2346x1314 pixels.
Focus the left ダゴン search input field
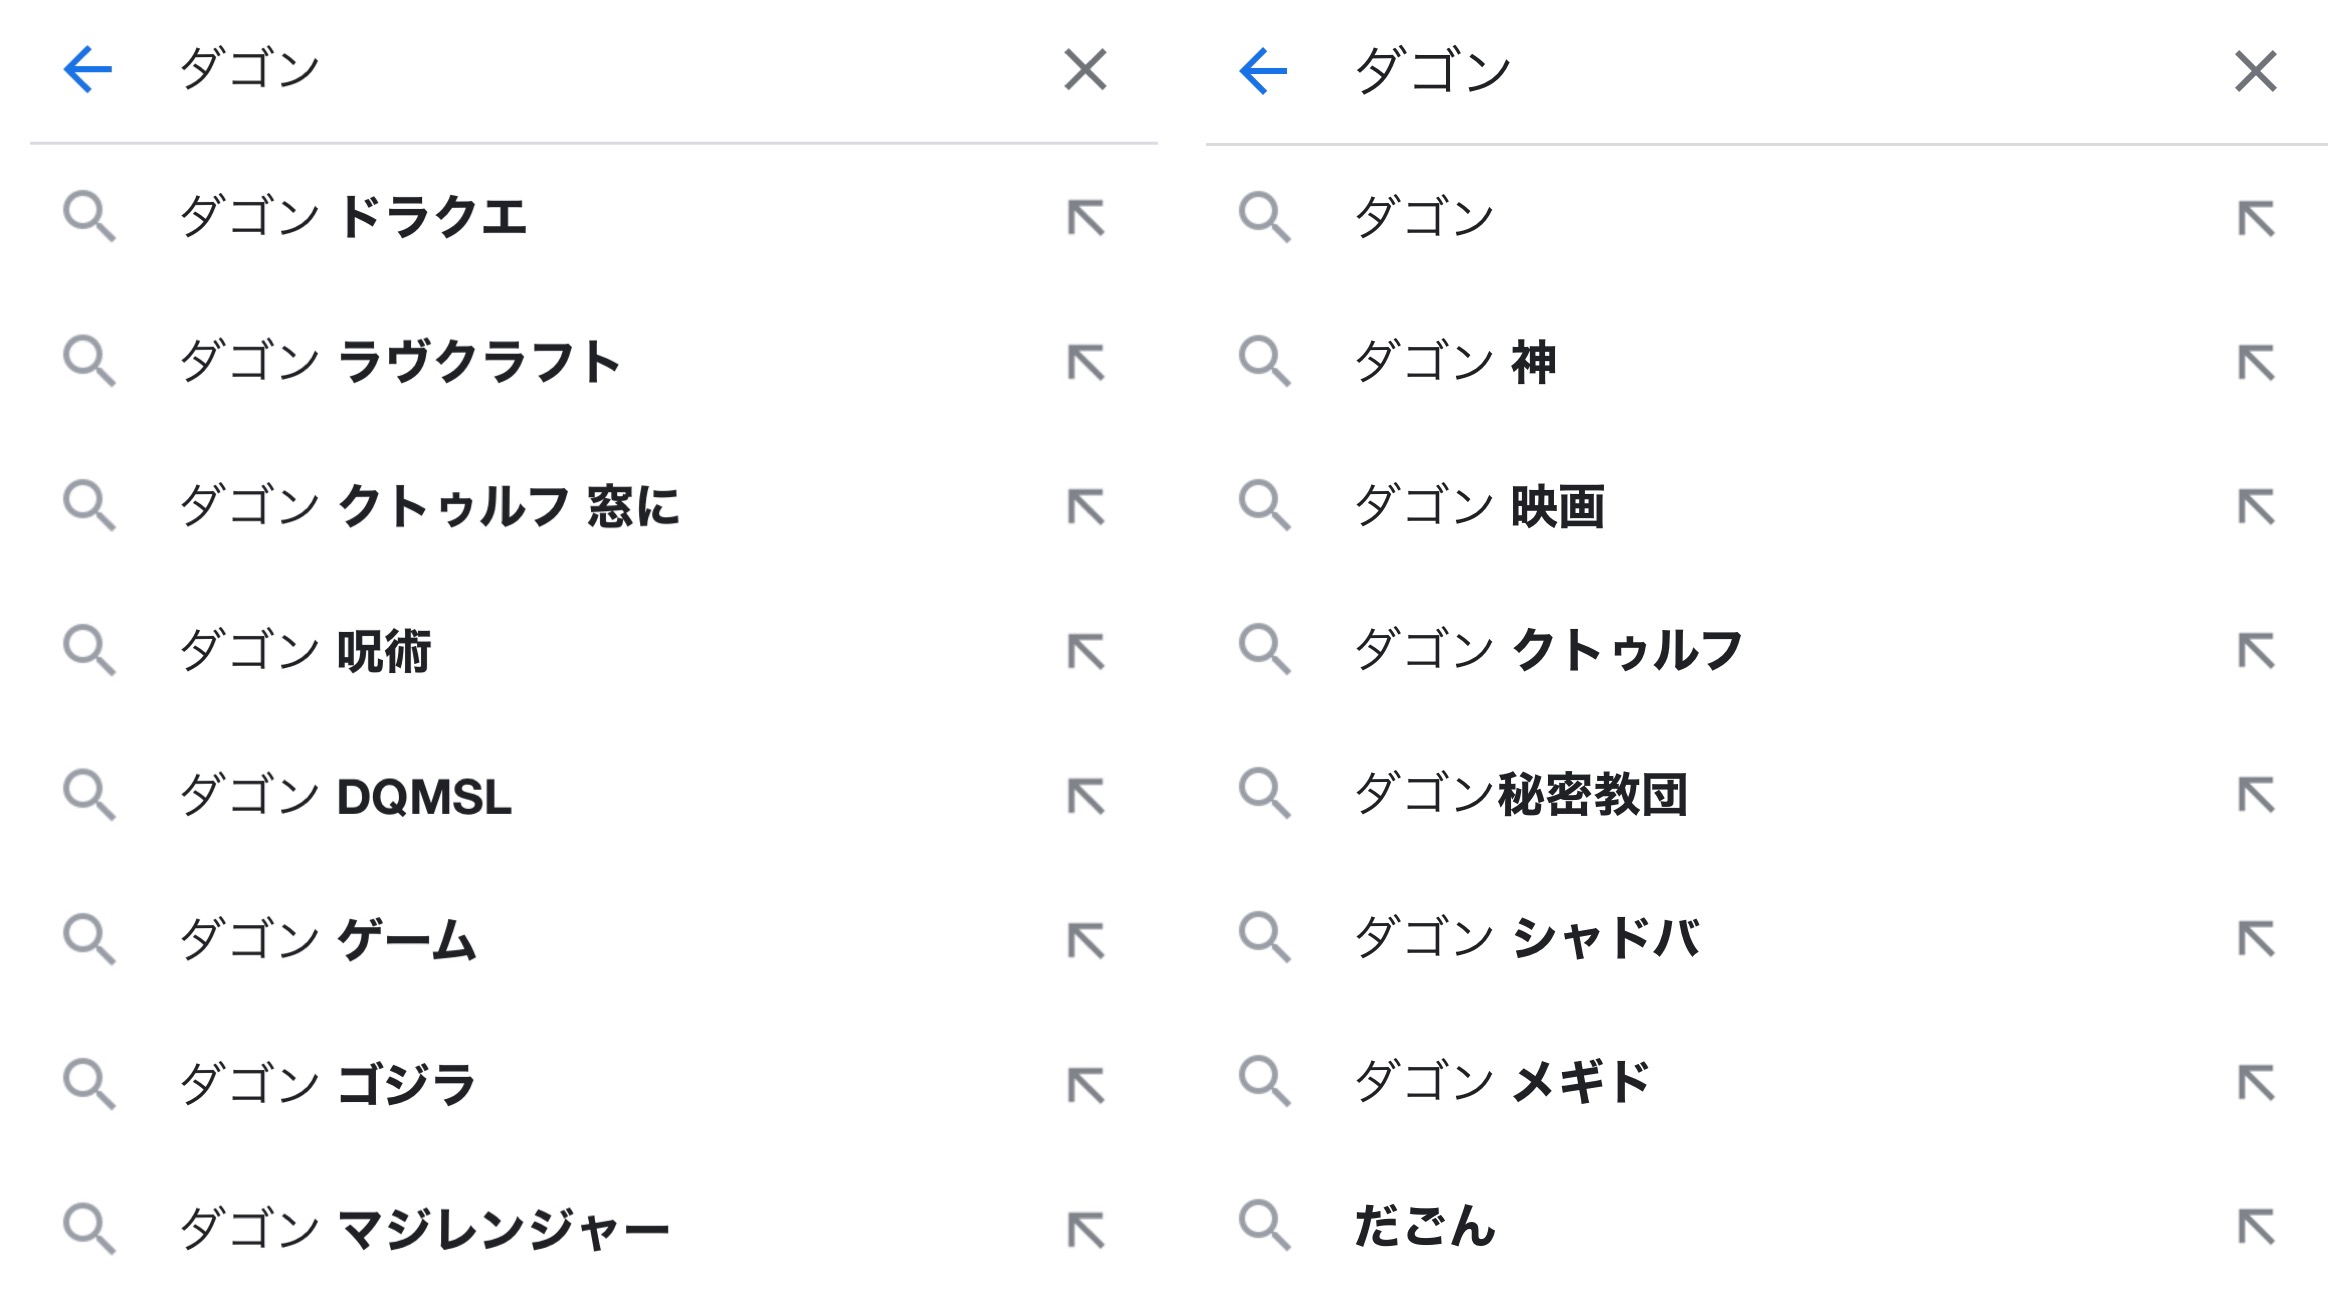pyautogui.click(x=600, y=70)
